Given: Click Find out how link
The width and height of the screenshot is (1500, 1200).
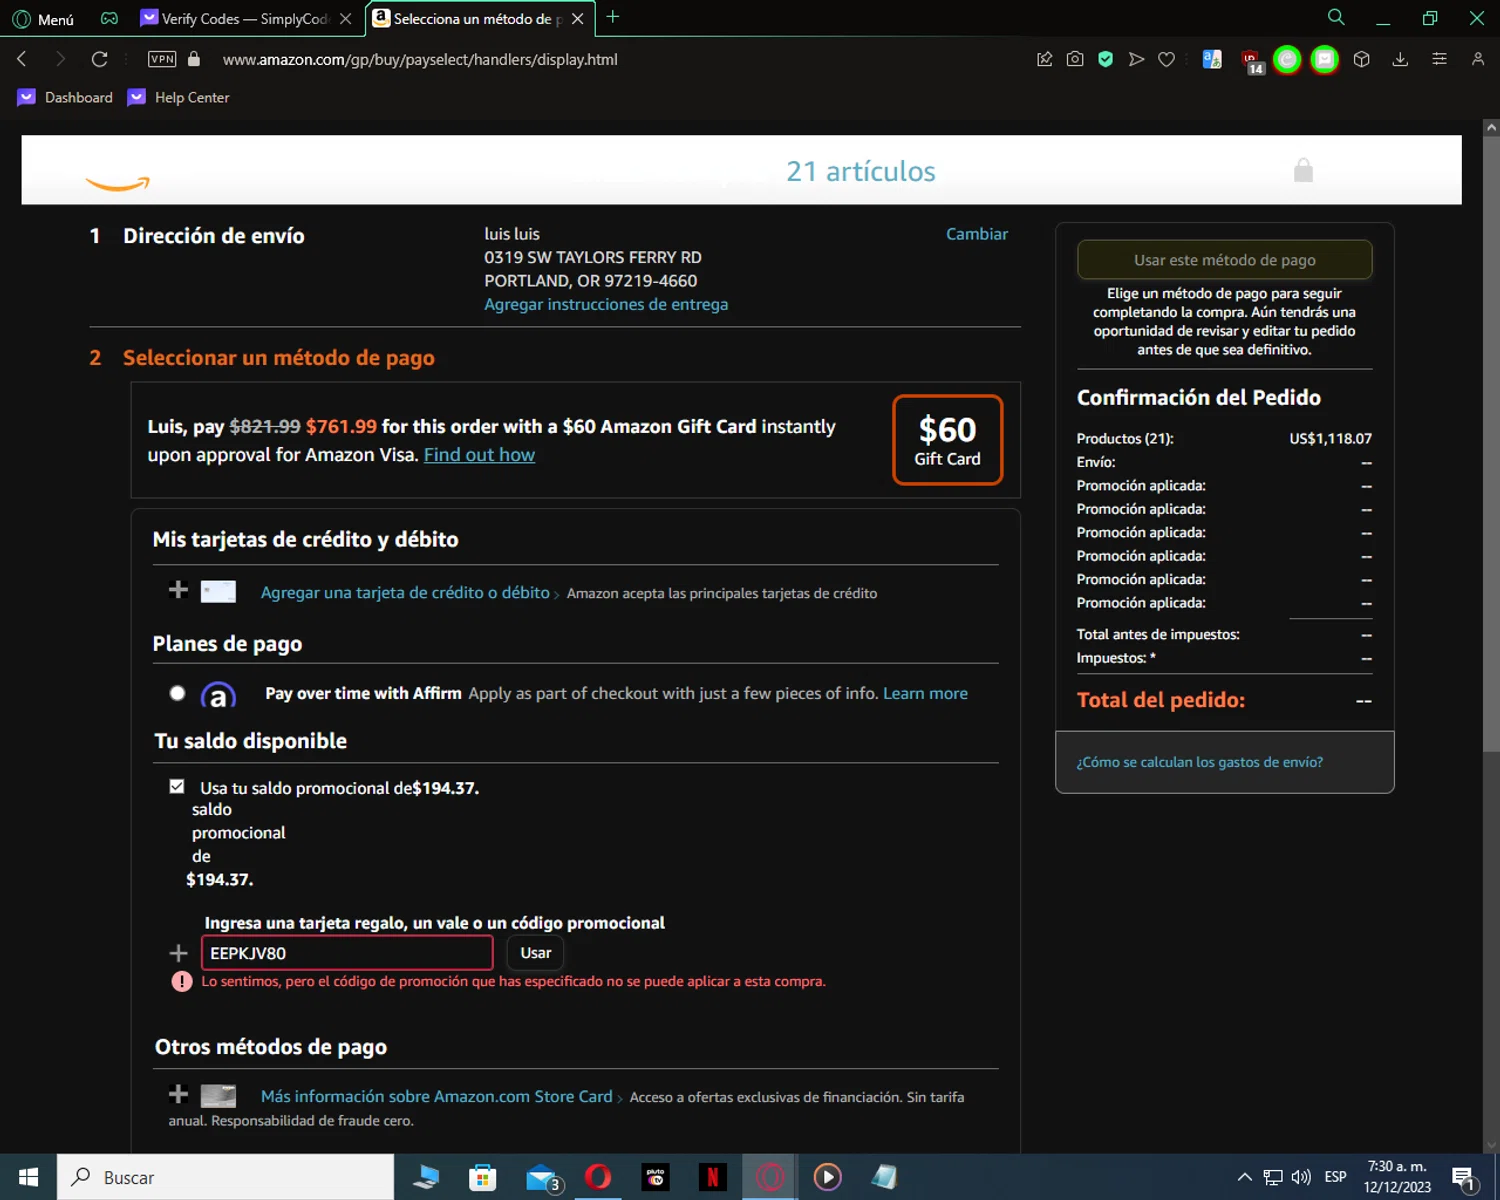Looking at the screenshot, I should tap(479, 455).
